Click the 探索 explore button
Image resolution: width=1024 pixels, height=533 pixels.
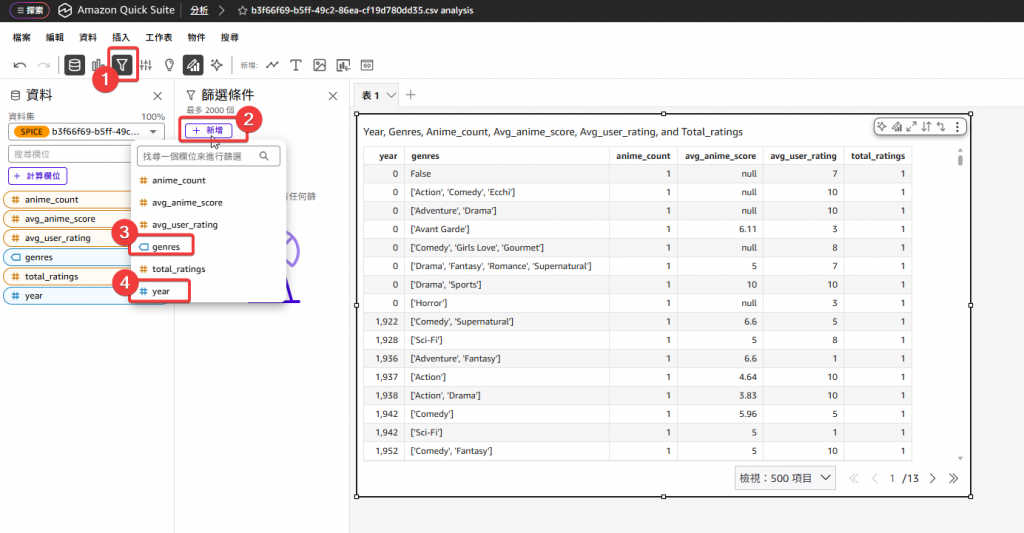click(x=29, y=10)
